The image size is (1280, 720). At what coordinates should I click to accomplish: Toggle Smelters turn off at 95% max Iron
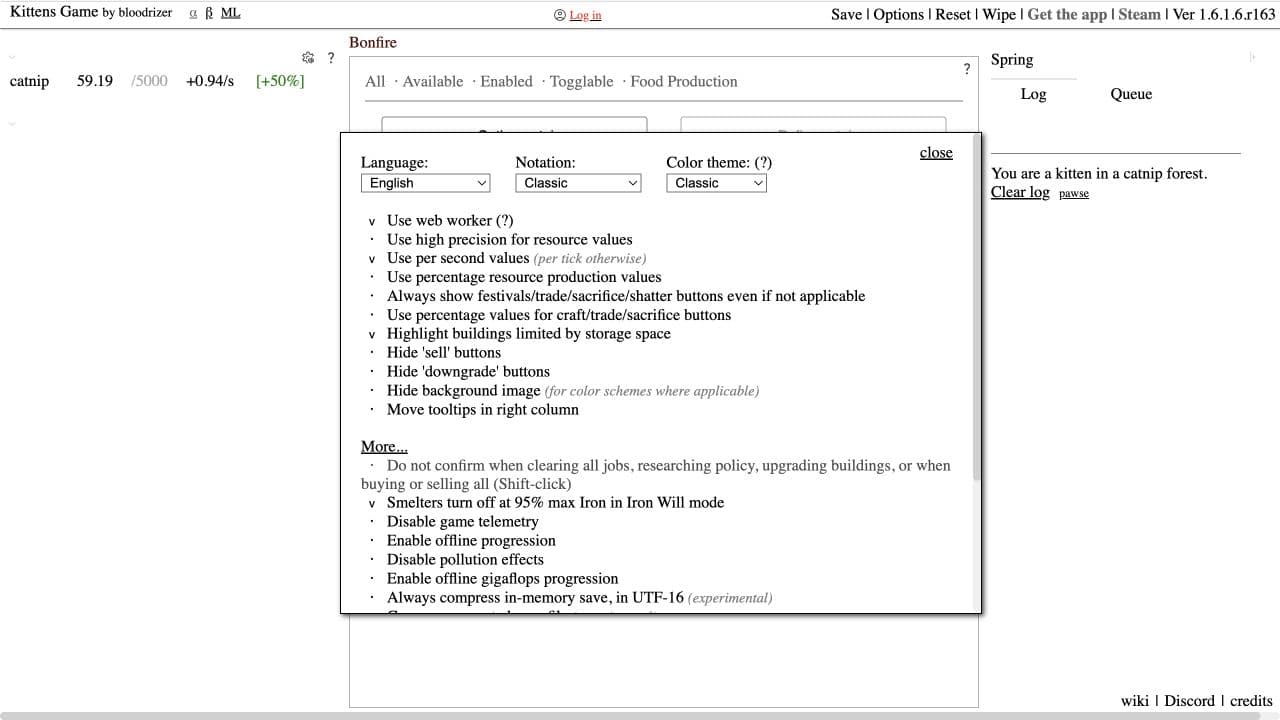coord(546,502)
